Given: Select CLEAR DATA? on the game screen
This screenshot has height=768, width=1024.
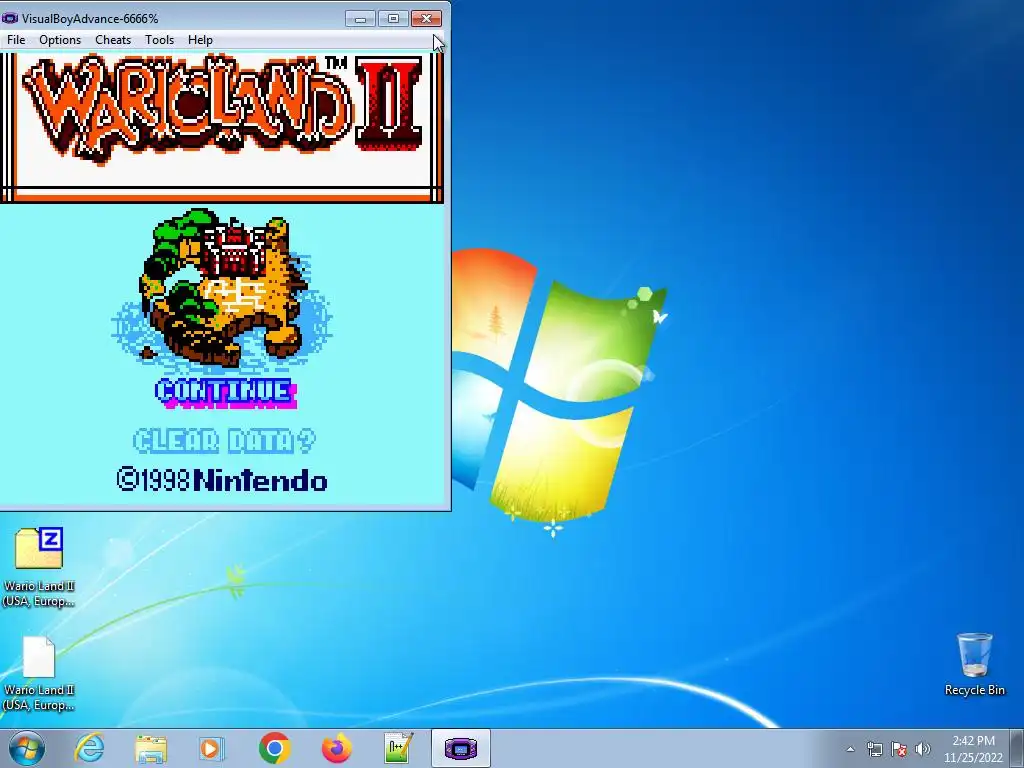Looking at the screenshot, I should tap(224, 441).
